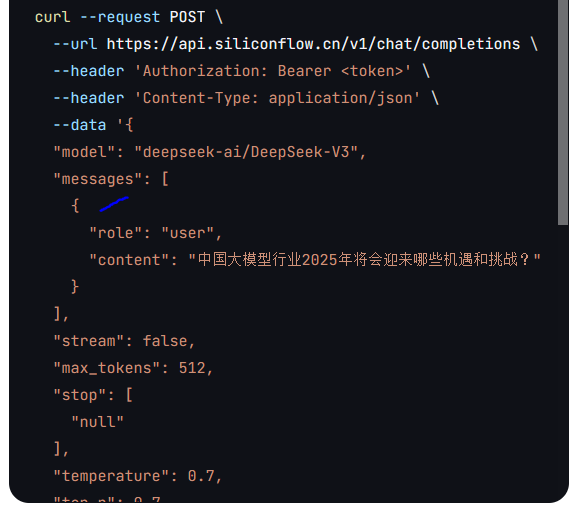
Task: Click the "messages" key
Action: click(97, 179)
